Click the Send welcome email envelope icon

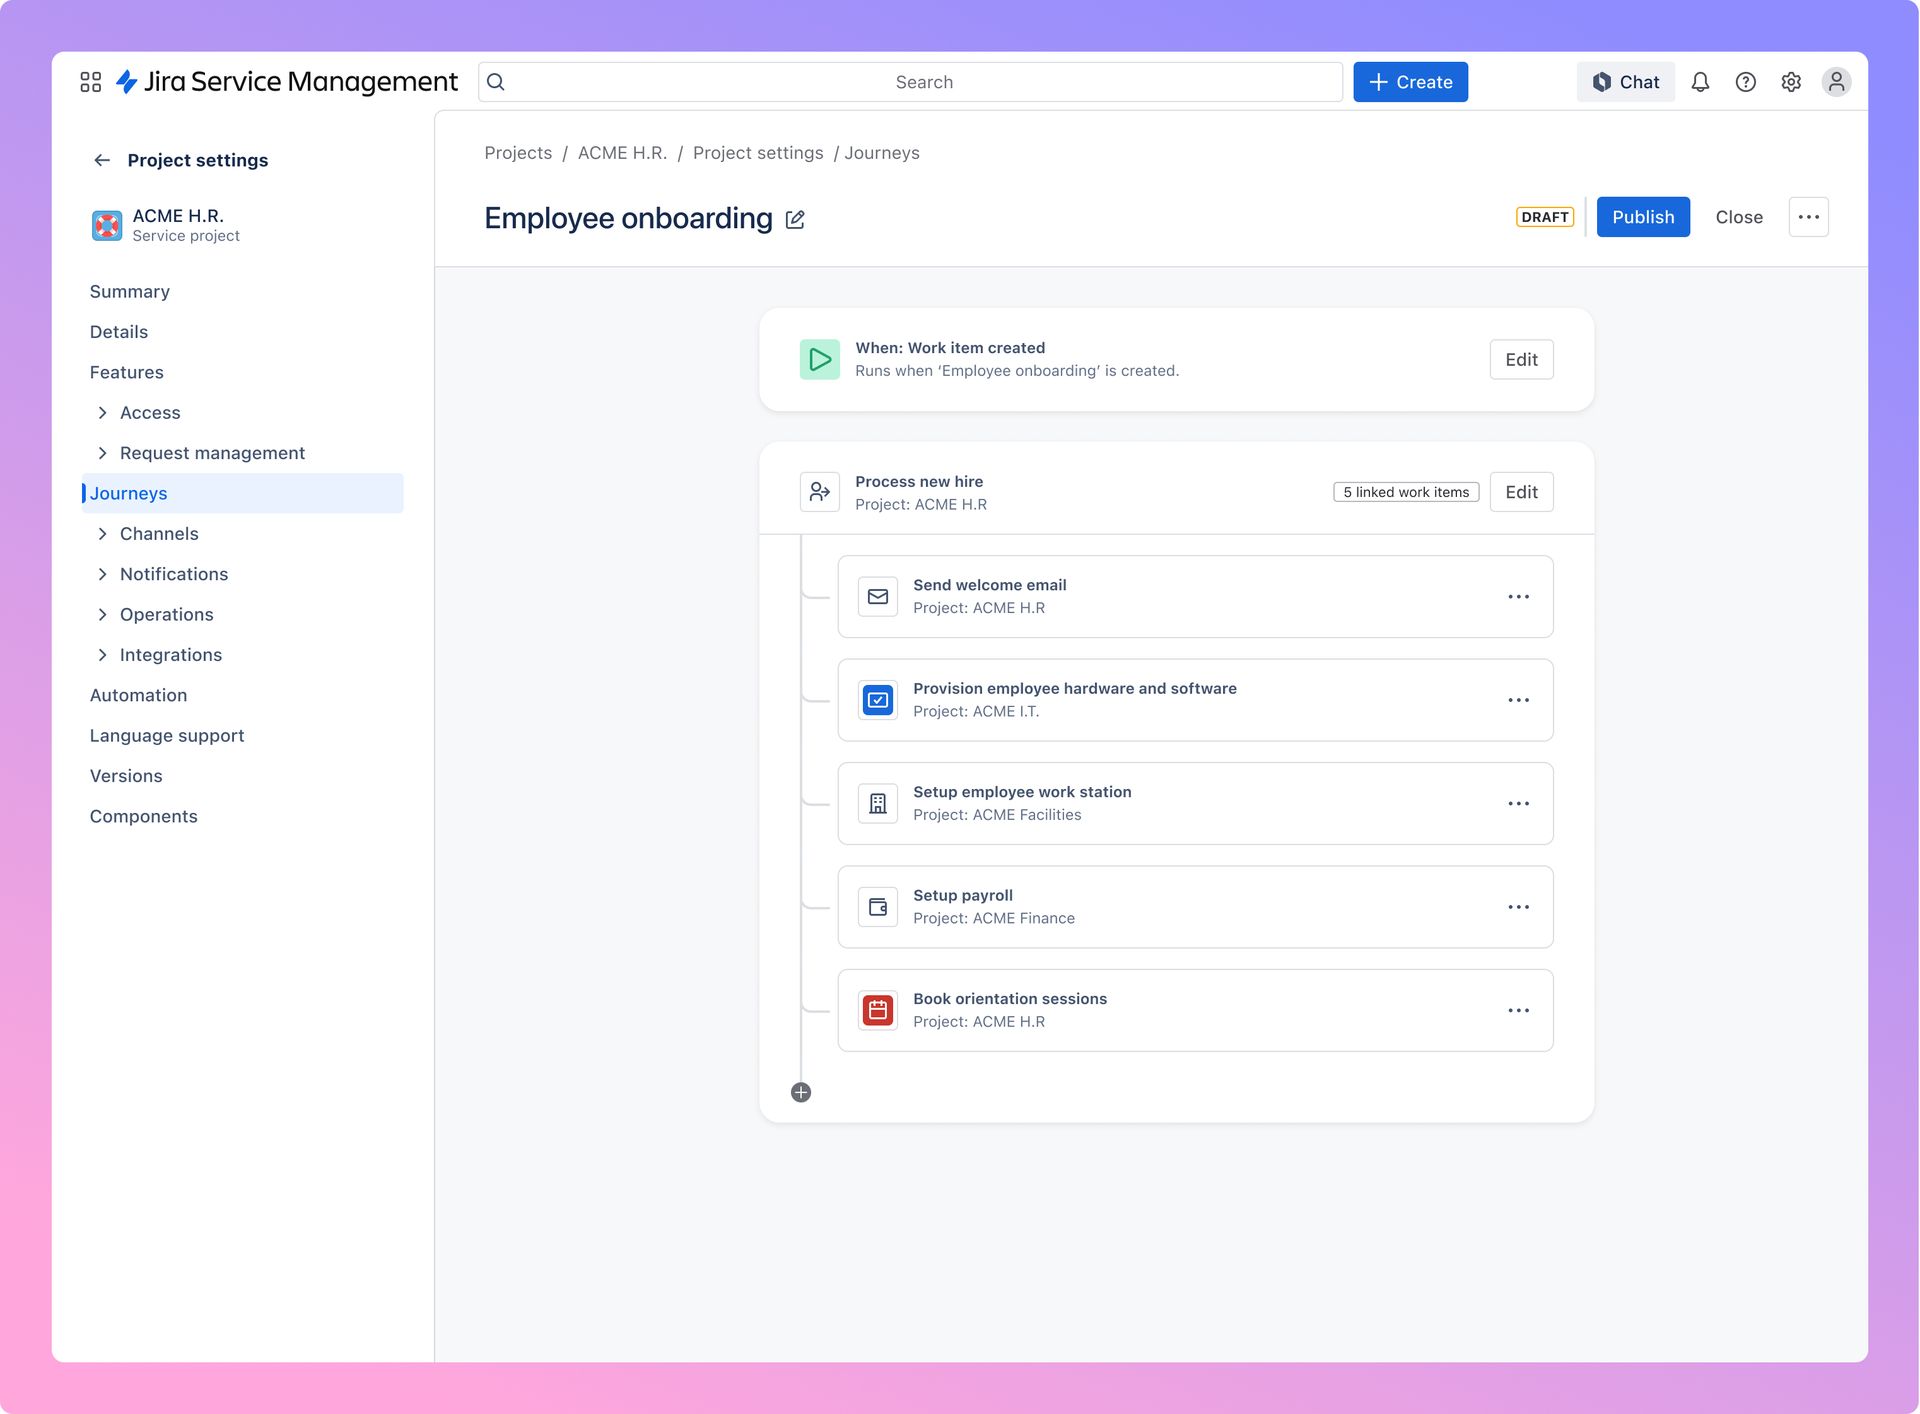878,596
